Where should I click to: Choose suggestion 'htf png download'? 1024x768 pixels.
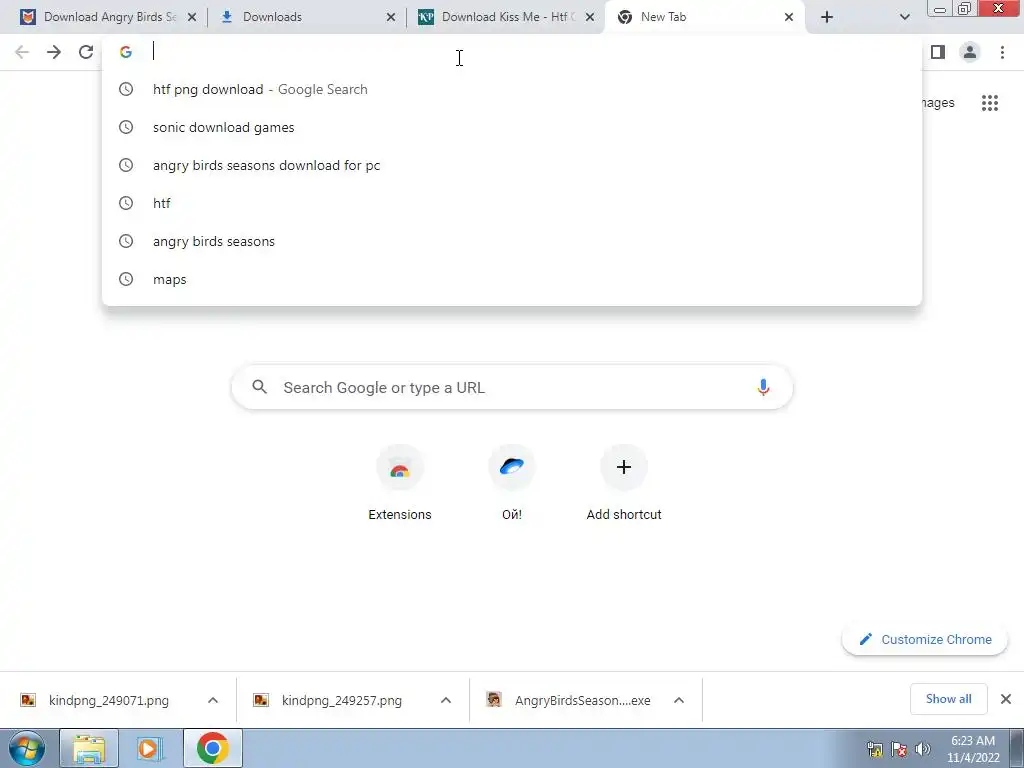coord(512,89)
